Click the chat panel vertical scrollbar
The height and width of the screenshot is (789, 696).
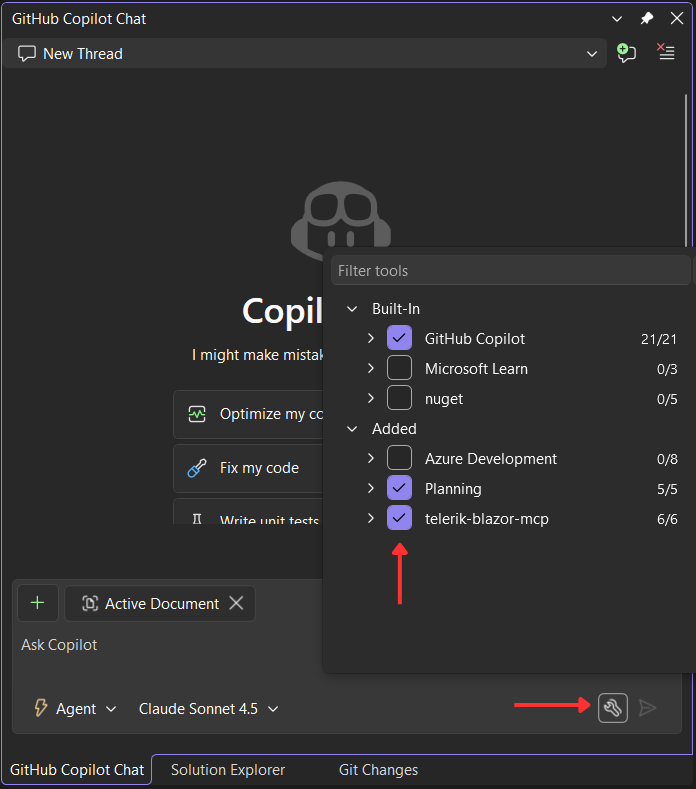coord(685,171)
